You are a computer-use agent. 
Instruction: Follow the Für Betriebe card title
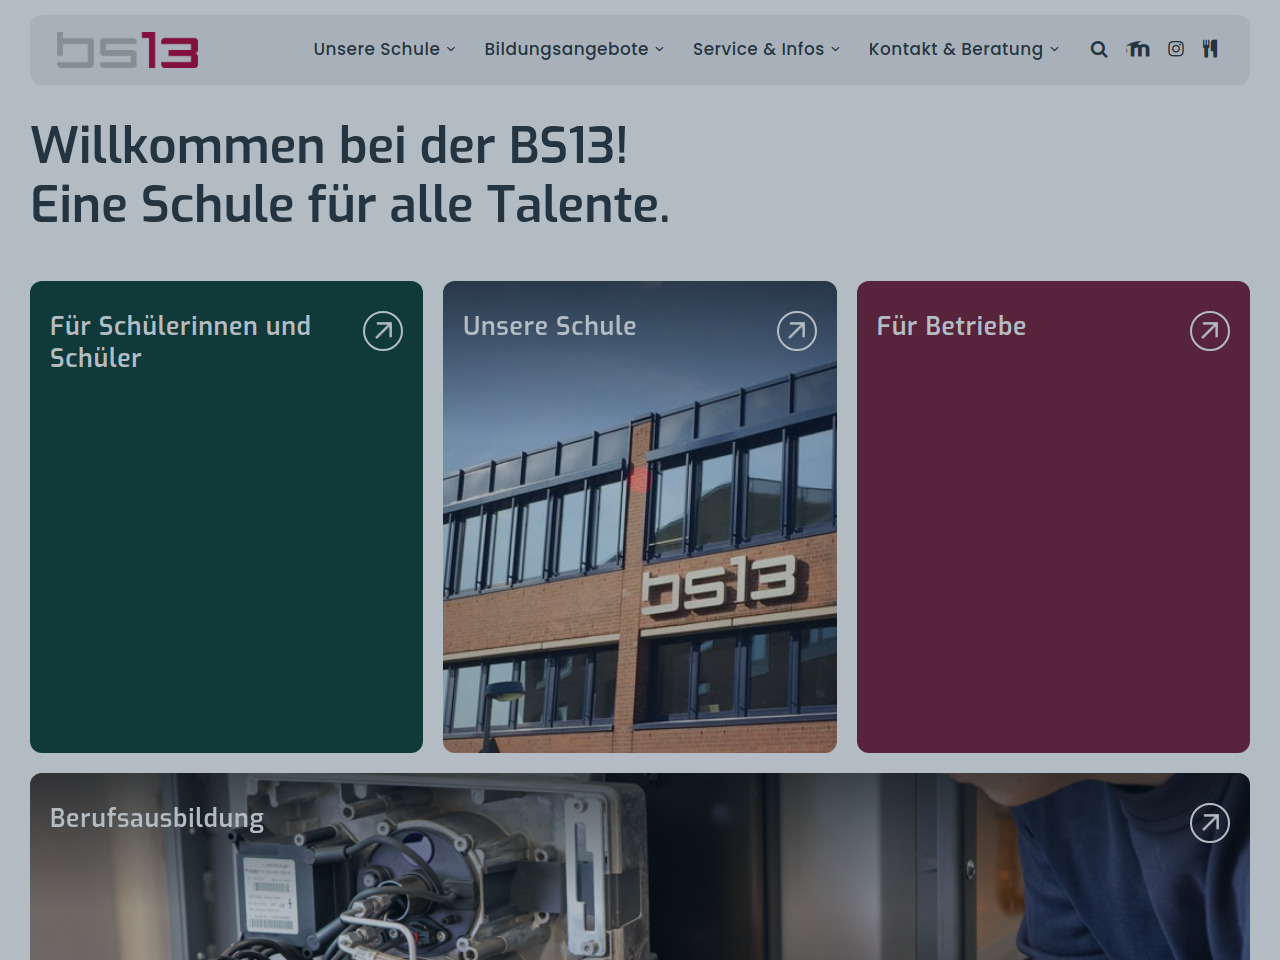coord(951,326)
